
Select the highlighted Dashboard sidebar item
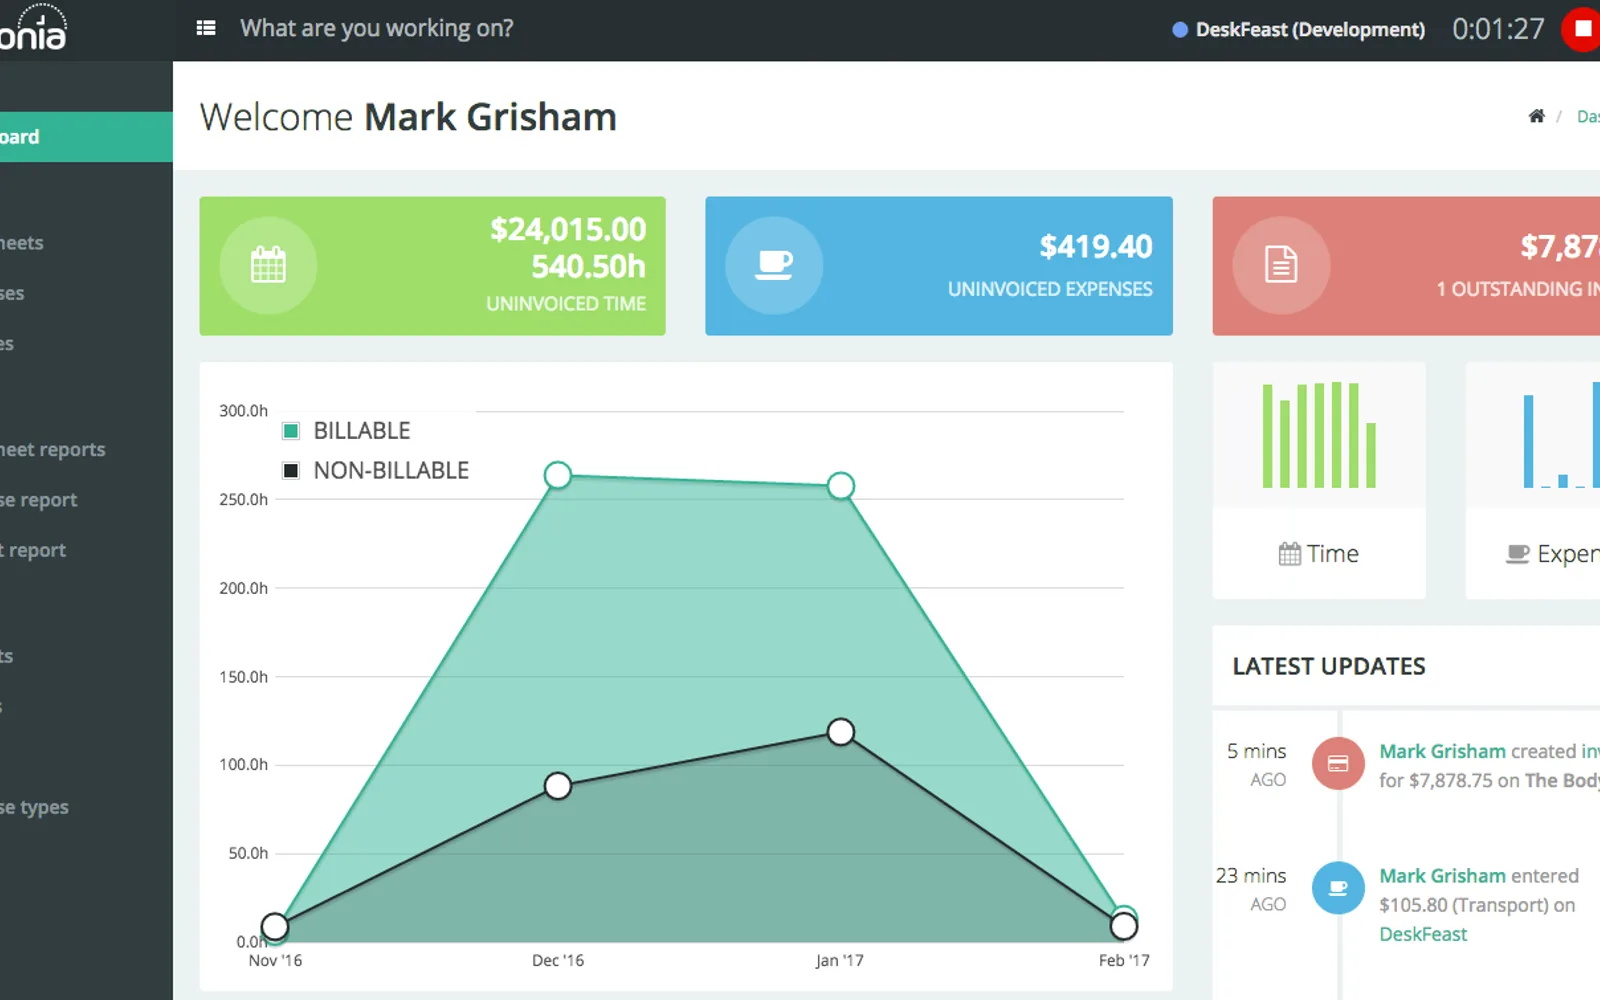click(86, 137)
